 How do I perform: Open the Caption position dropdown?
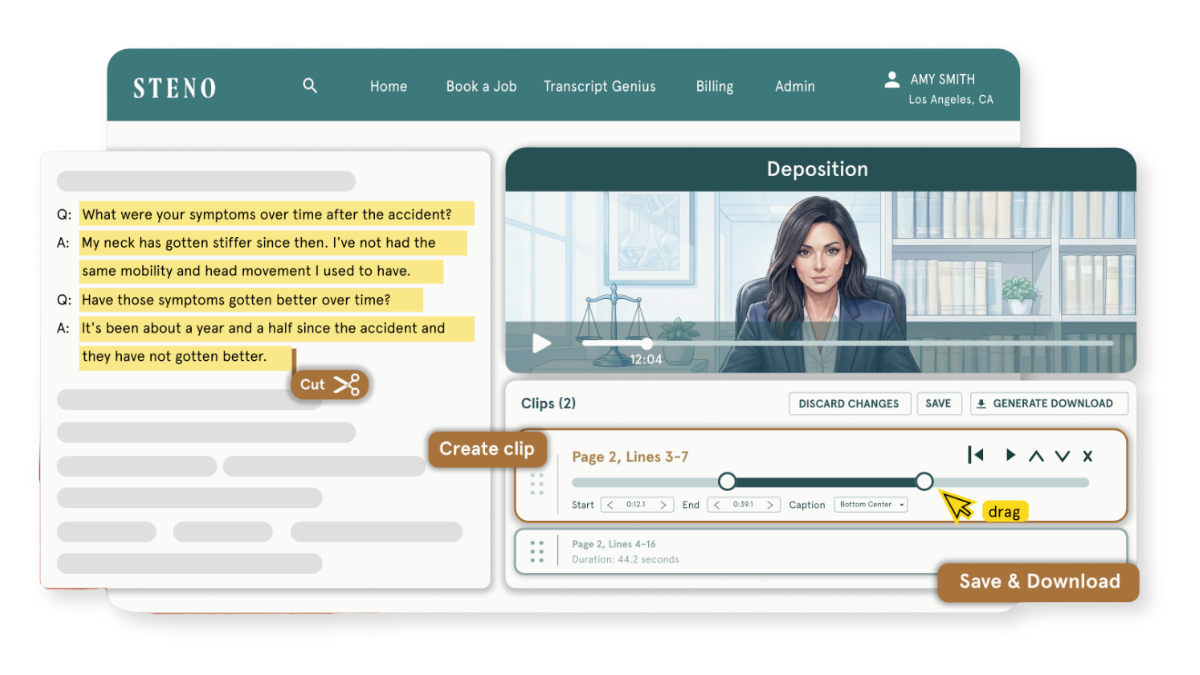click(x=871, y=505)
